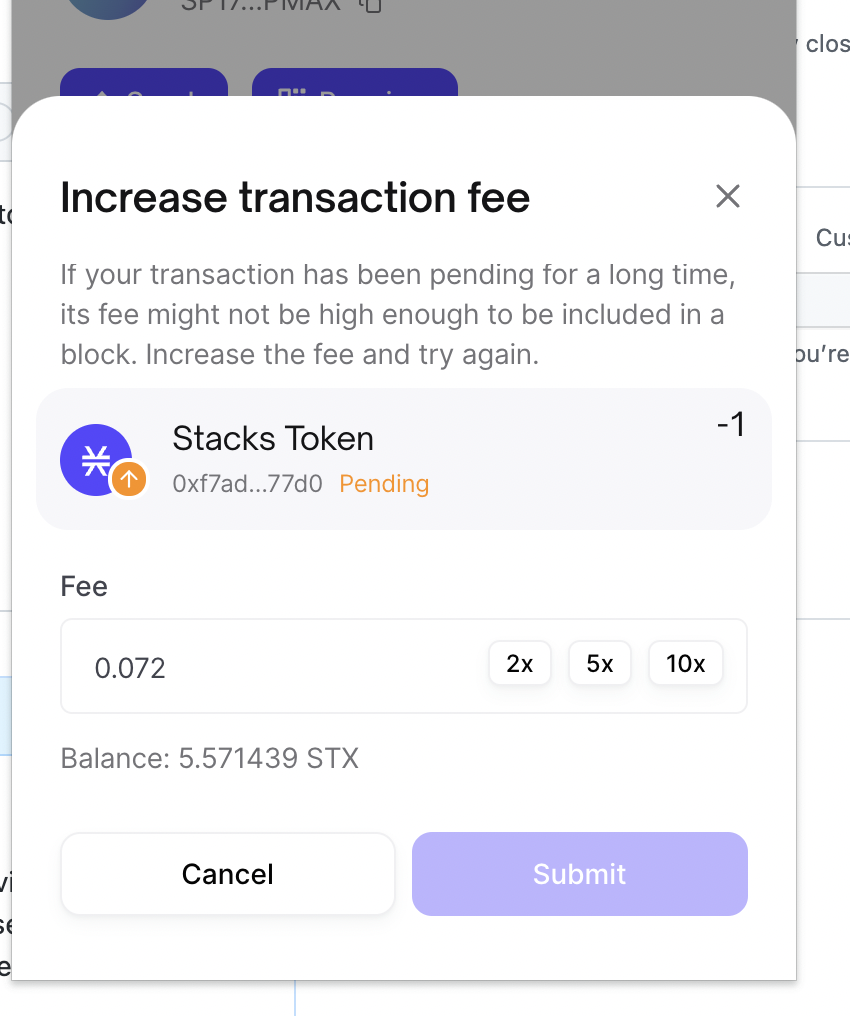Click the Balance: 5.571439 STX text
The width and height of the screenshot is (850, 1016).
(209, 758)
